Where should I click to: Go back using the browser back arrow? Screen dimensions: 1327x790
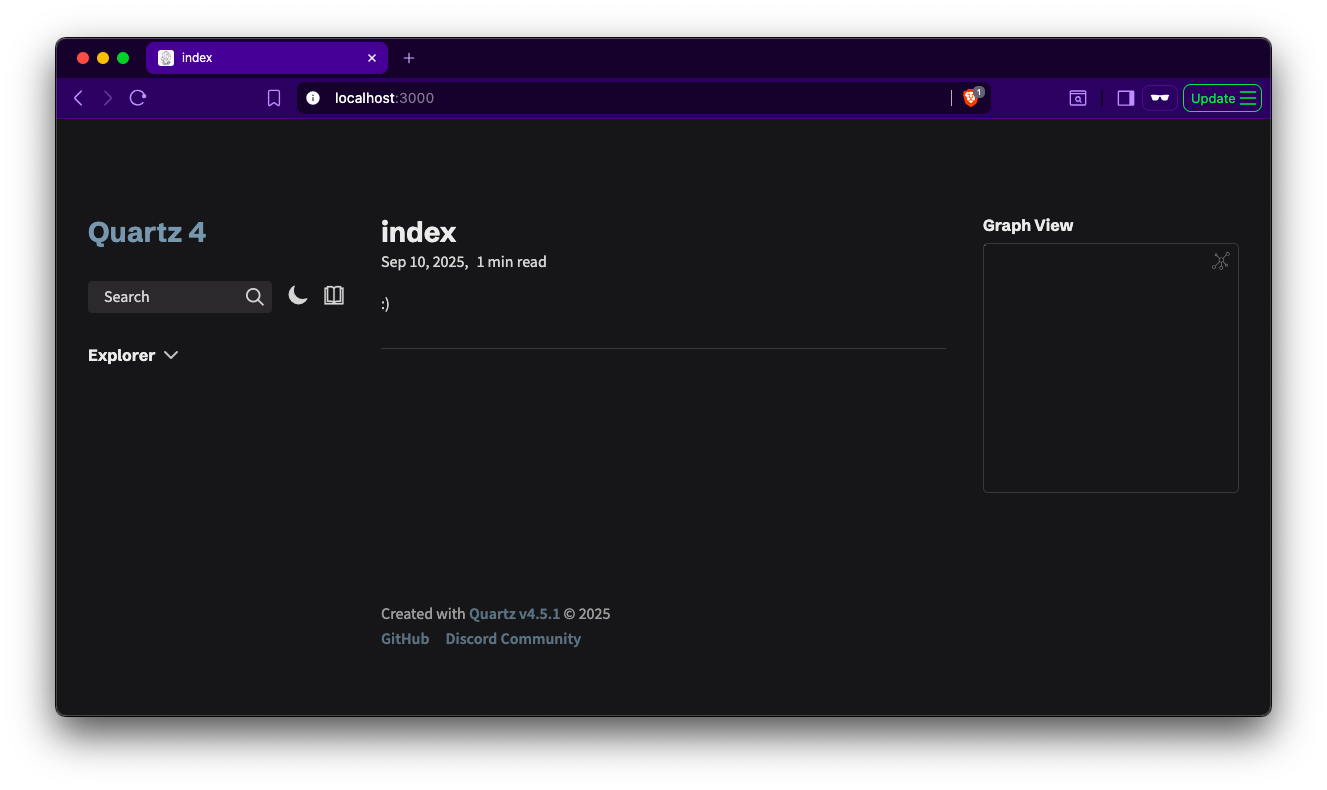click(x=79, y=98)
